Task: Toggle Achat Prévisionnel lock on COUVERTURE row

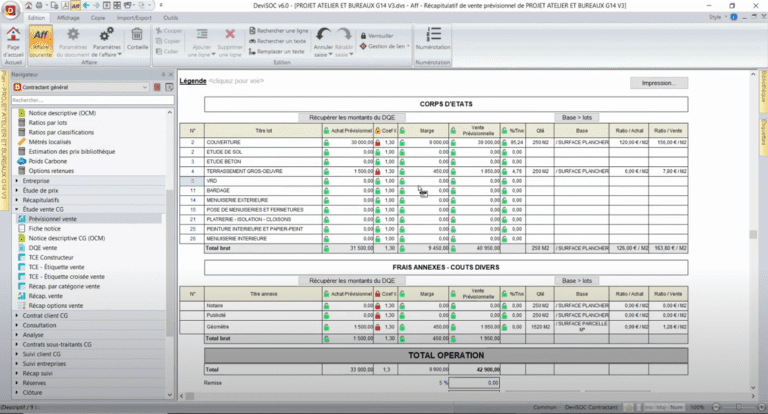Action: pyautogui.click(x=327, y=143)
